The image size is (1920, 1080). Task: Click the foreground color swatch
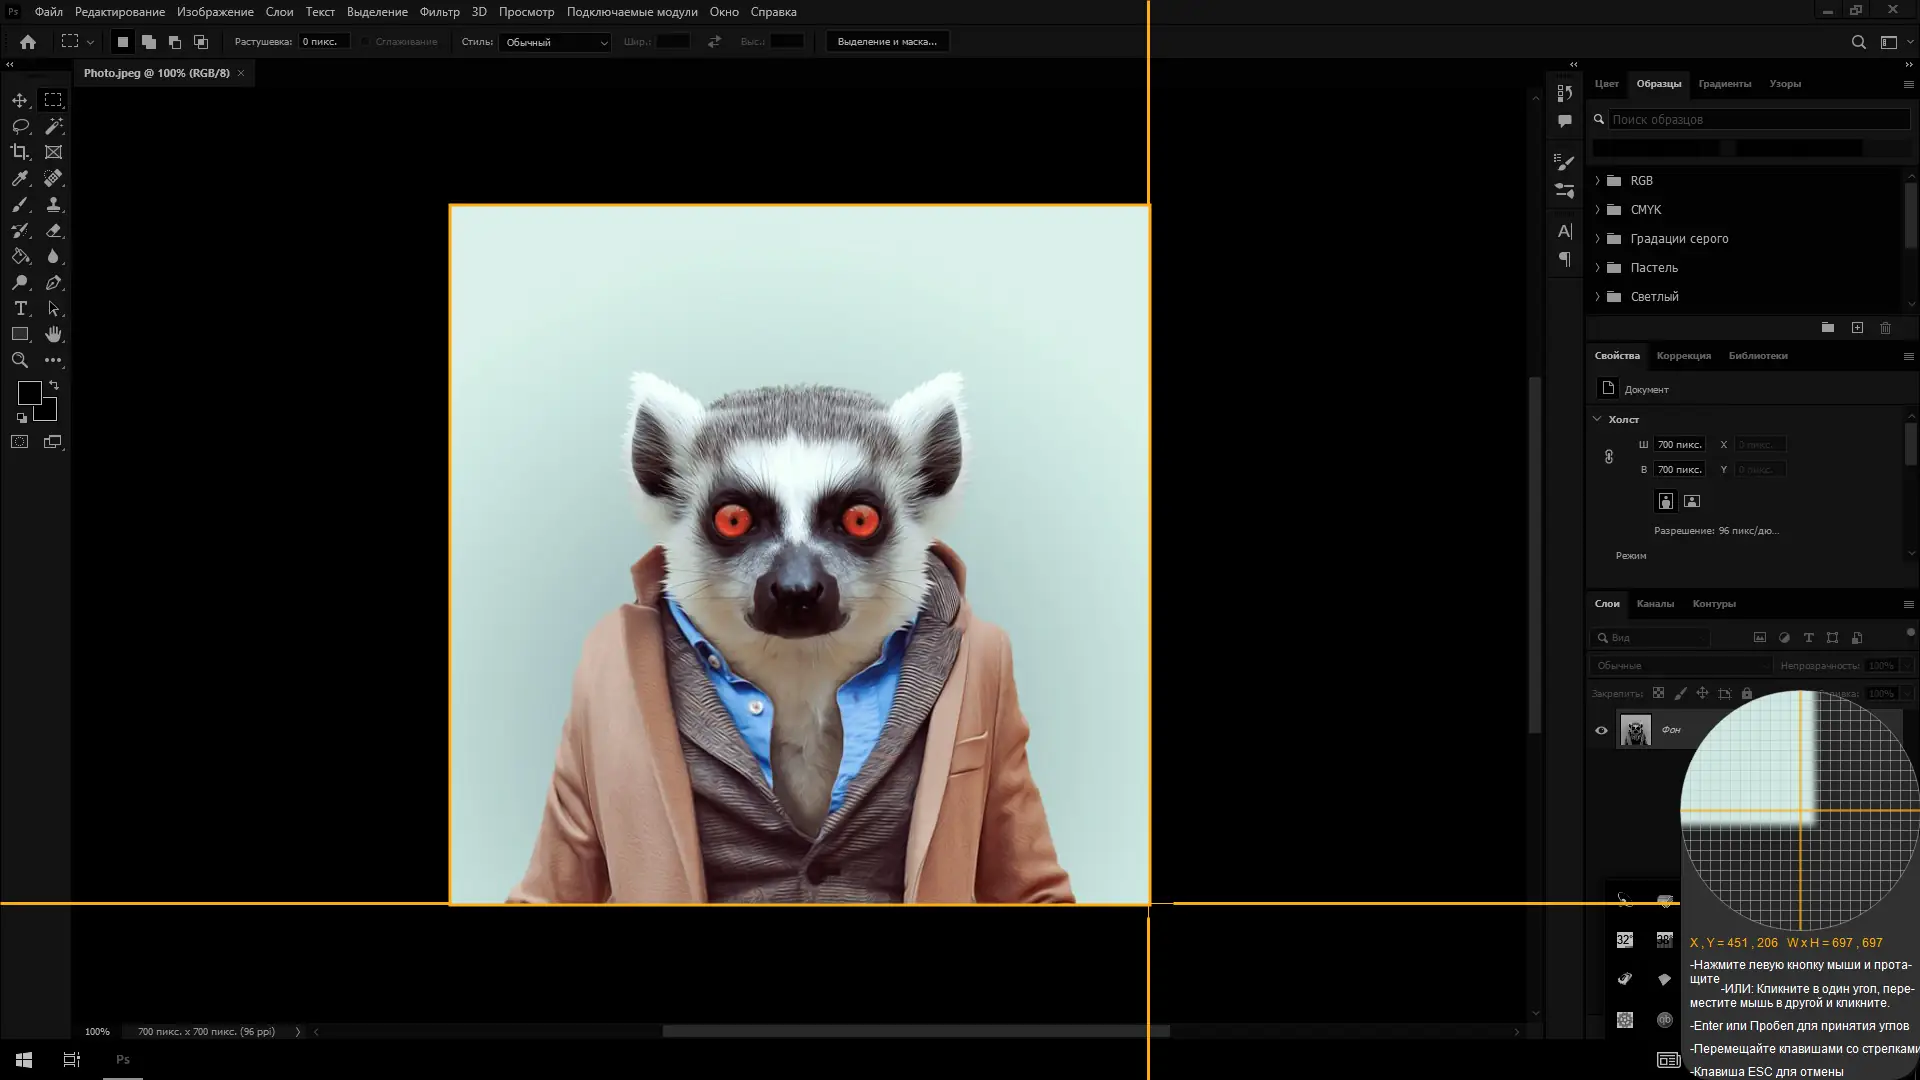tap(29, 392)
